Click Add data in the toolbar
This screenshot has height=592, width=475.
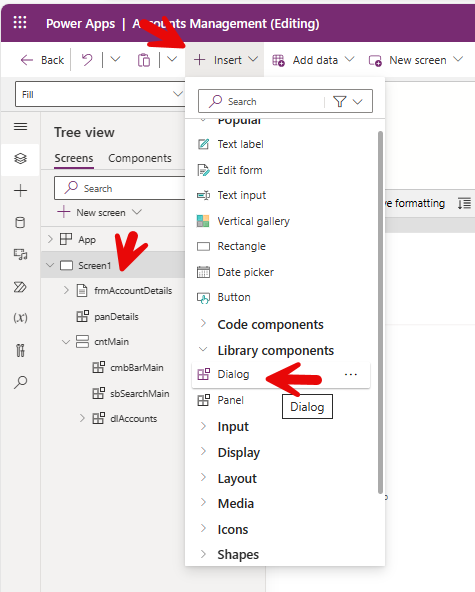click(313, 60)
